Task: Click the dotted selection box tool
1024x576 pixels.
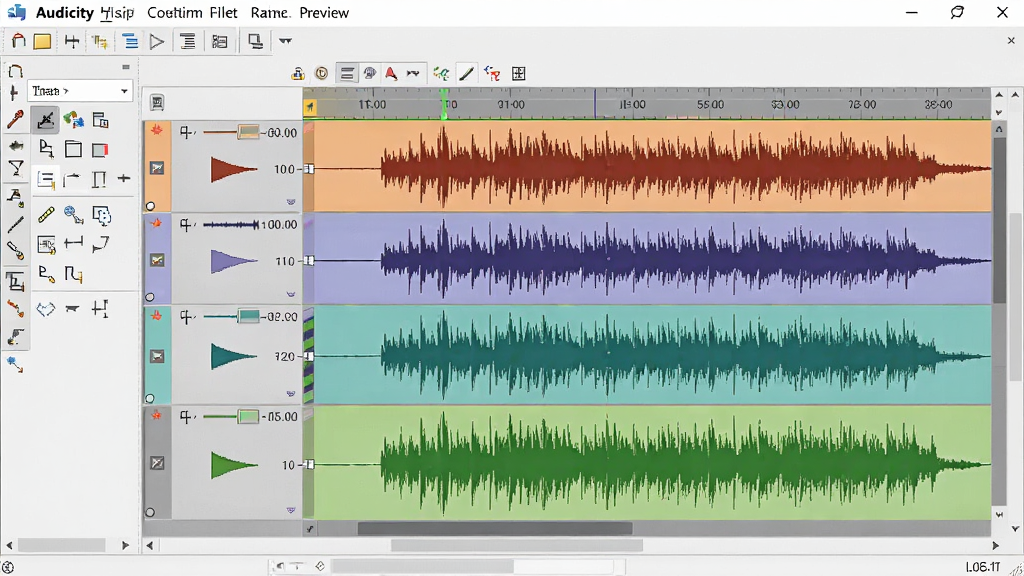Action: pos(101,215)
